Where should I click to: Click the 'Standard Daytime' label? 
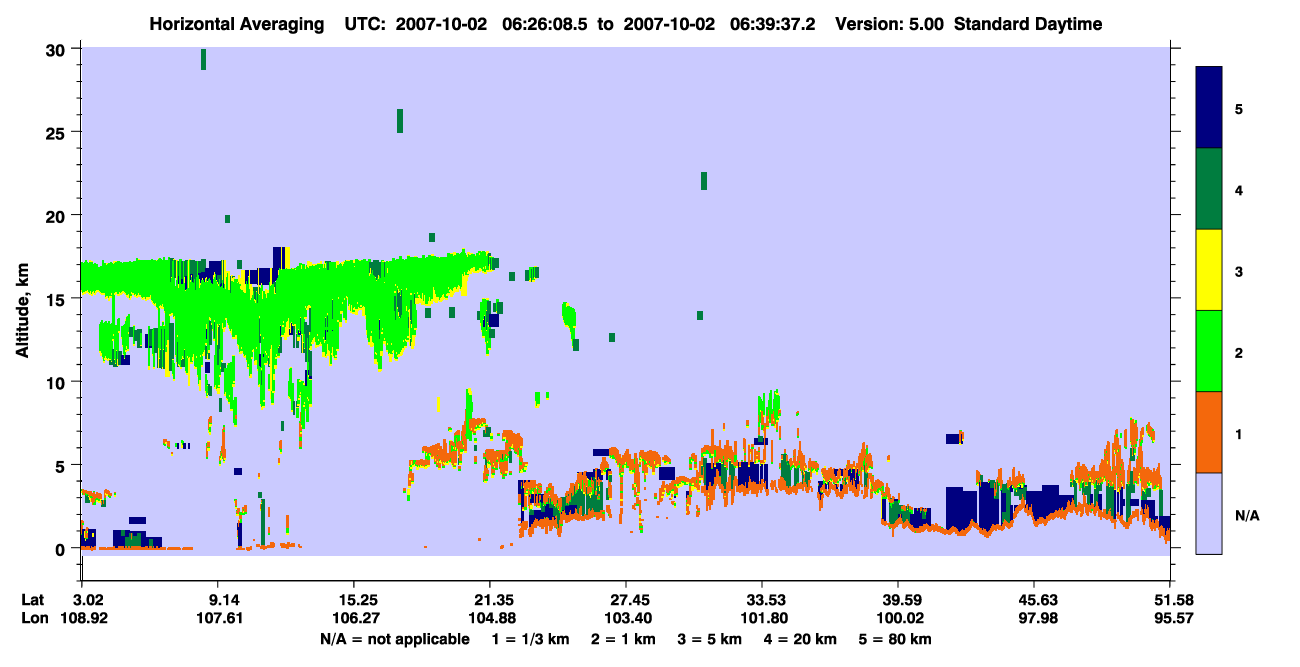click(1028, 24)
